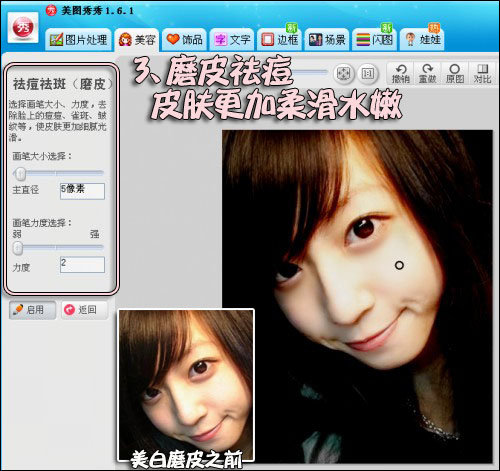
Task: Click the 祛痘祛斑（磨皮）panel heading
Action: pos(63,84)
